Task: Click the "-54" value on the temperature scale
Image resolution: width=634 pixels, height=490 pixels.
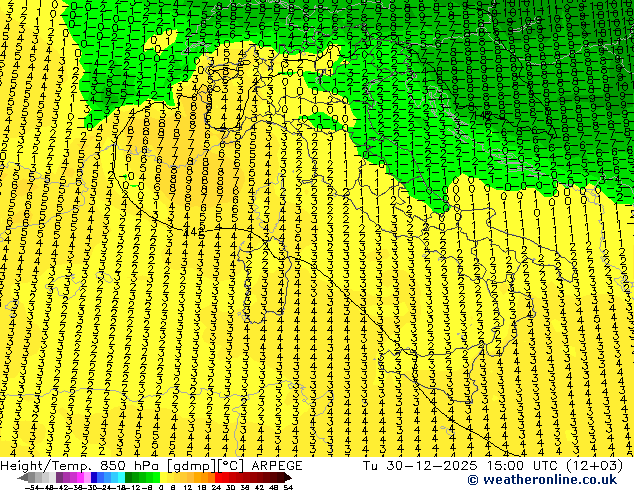Action: (32, 488)
